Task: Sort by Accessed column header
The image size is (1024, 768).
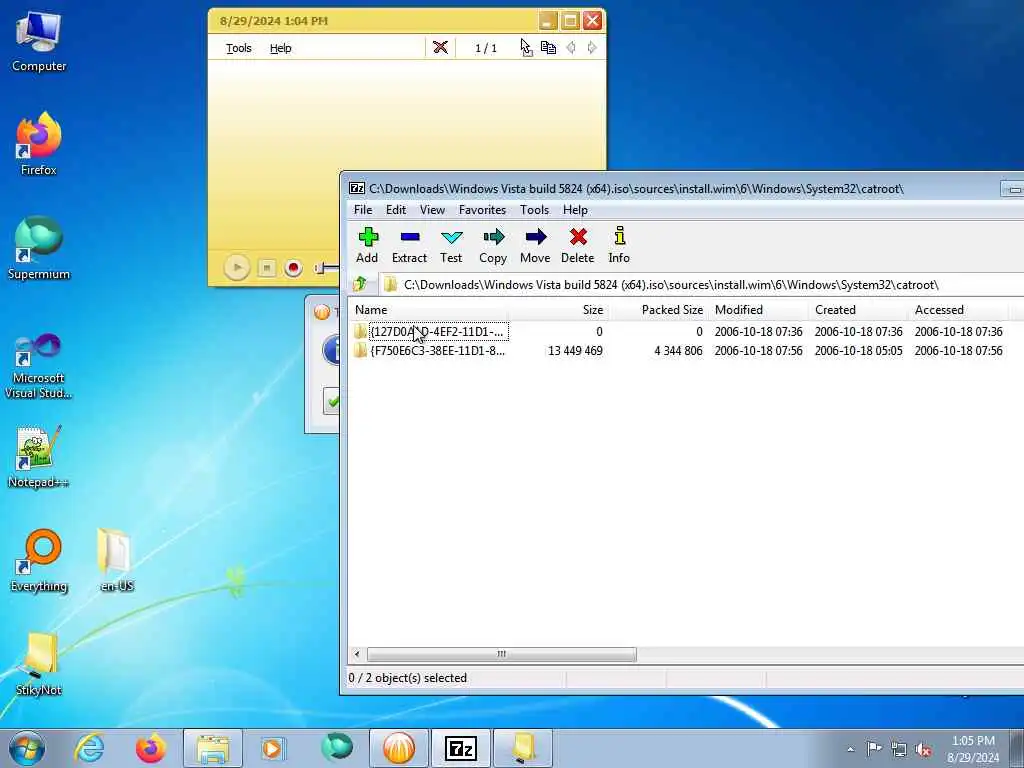Action: (959, 310)
